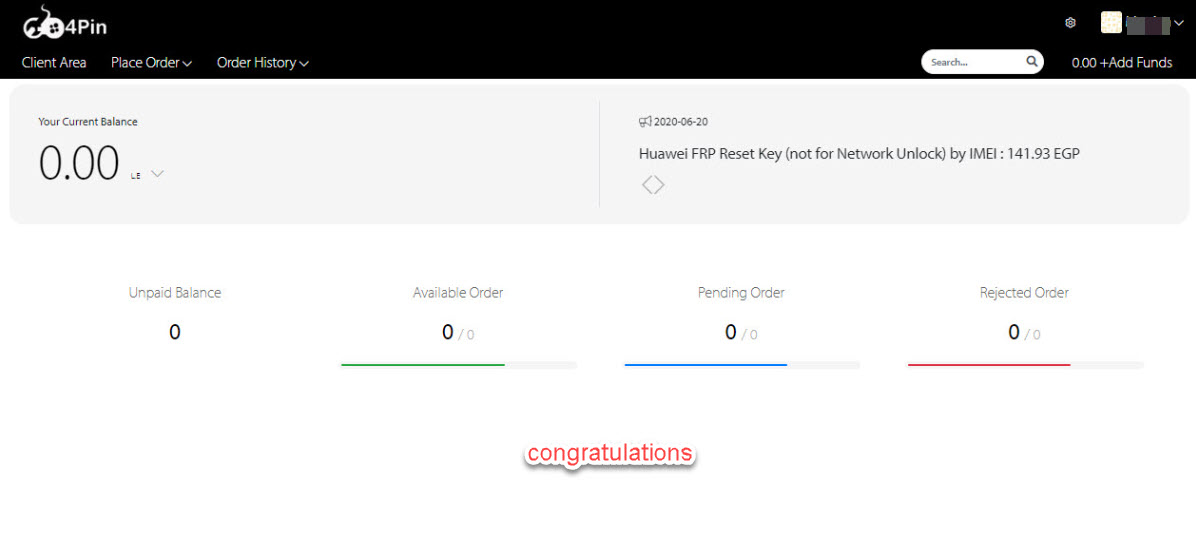The width and height of the screenshot is (1196, 556).
Task: Click the megaphone announcement icon
Action: [645, 122]
